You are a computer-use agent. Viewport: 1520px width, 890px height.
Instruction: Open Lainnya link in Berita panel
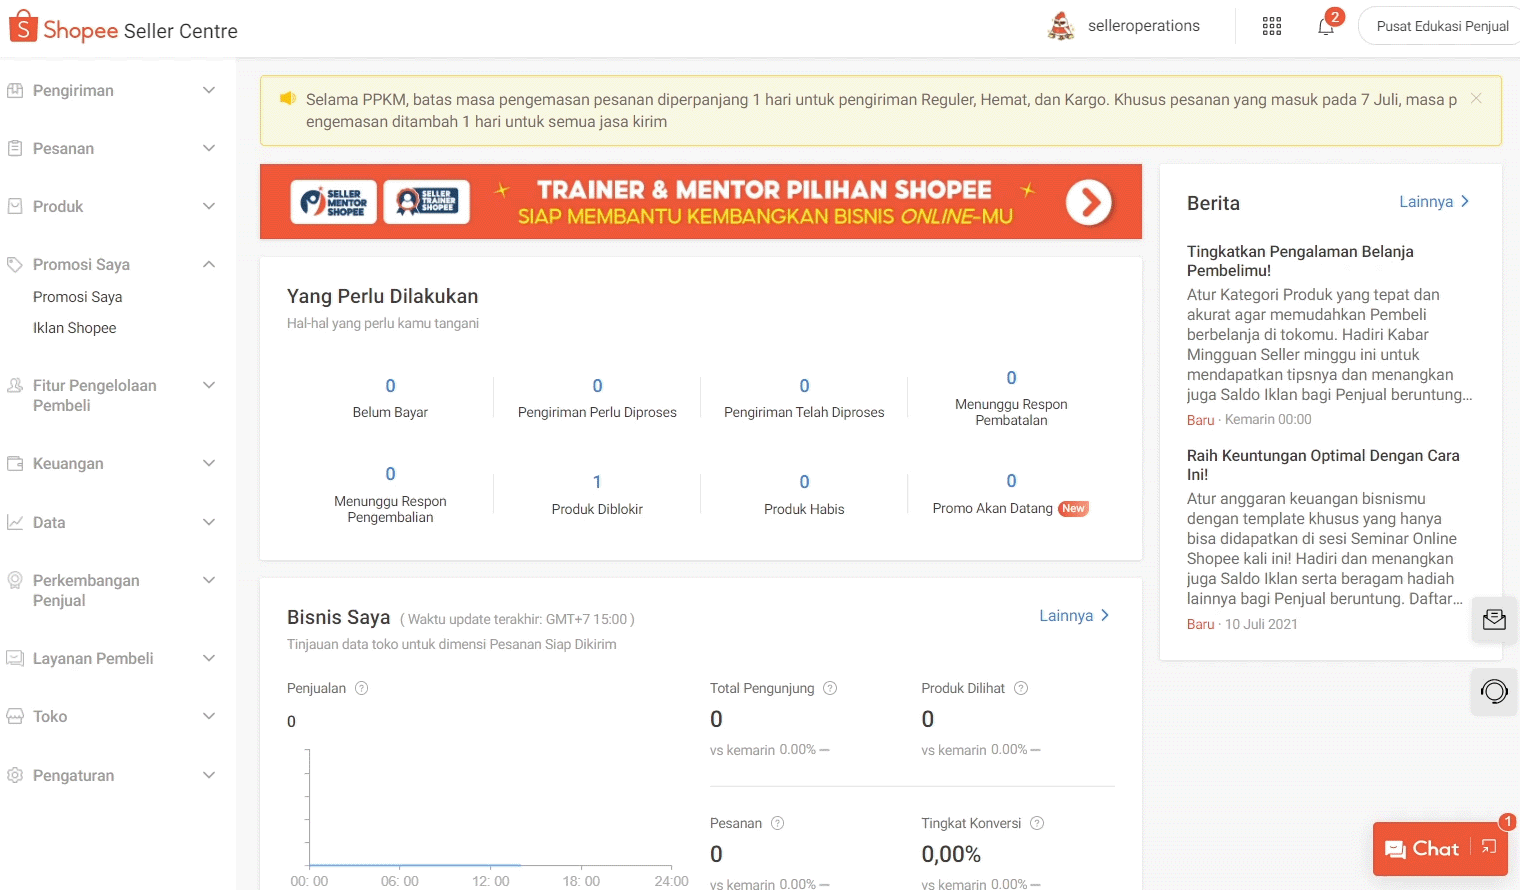pyautogui.click(x=1433, y=202)
